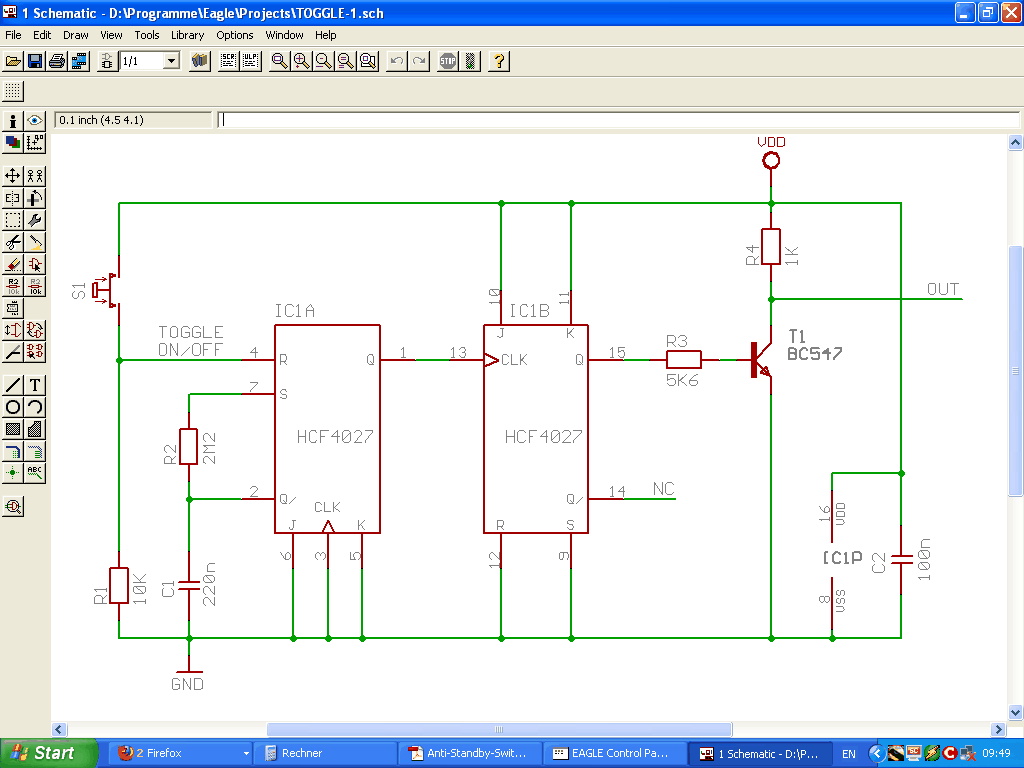Select the Junction green dot tool
Screen dimensions: 1024x768
[x=12, y=473]
